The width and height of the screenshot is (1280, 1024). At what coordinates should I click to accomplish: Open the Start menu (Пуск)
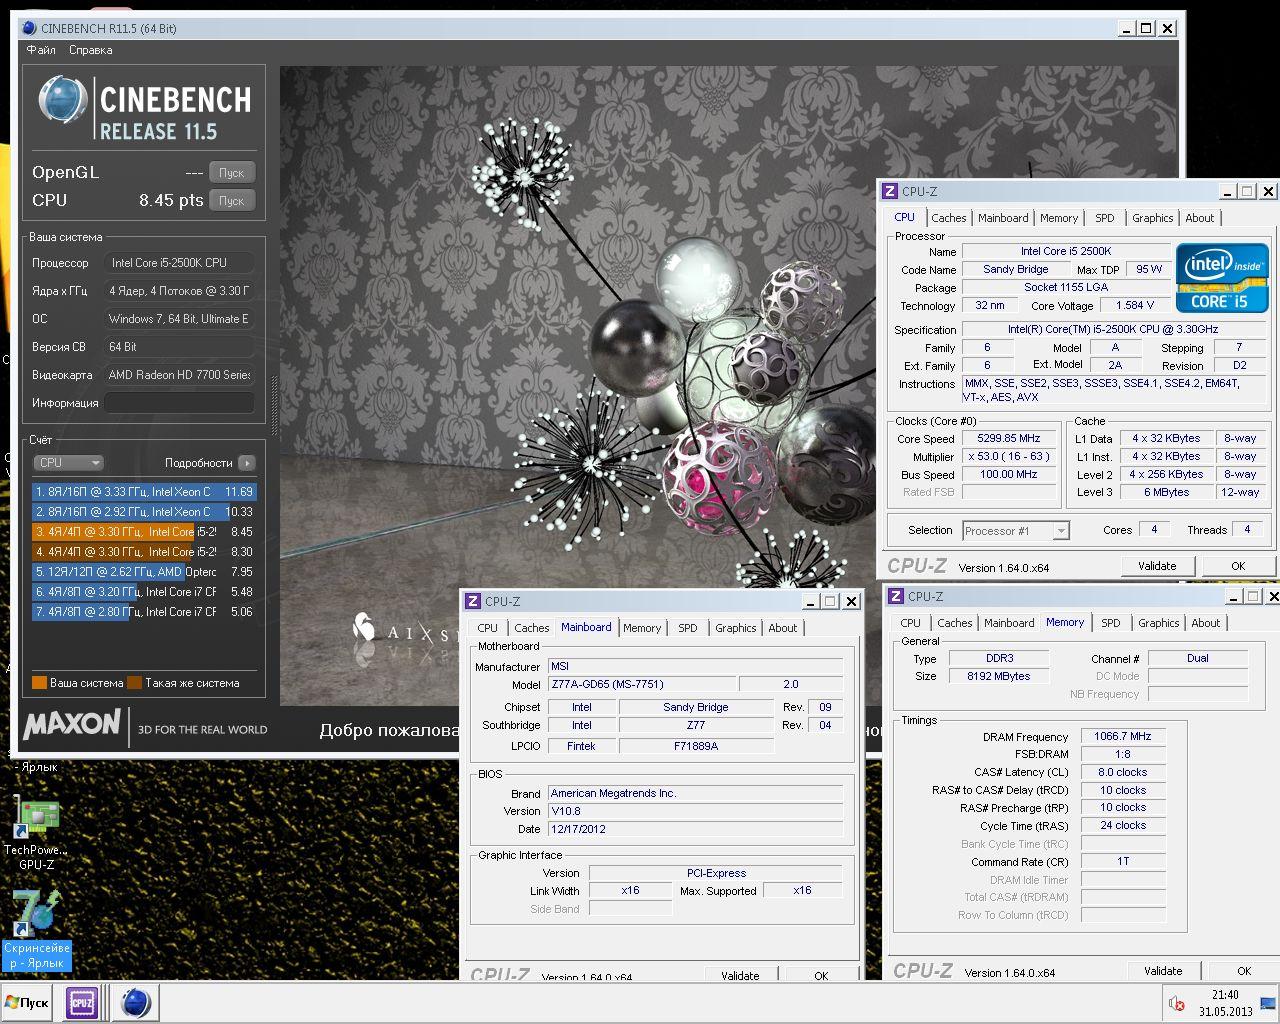[x=27, y=1002]
